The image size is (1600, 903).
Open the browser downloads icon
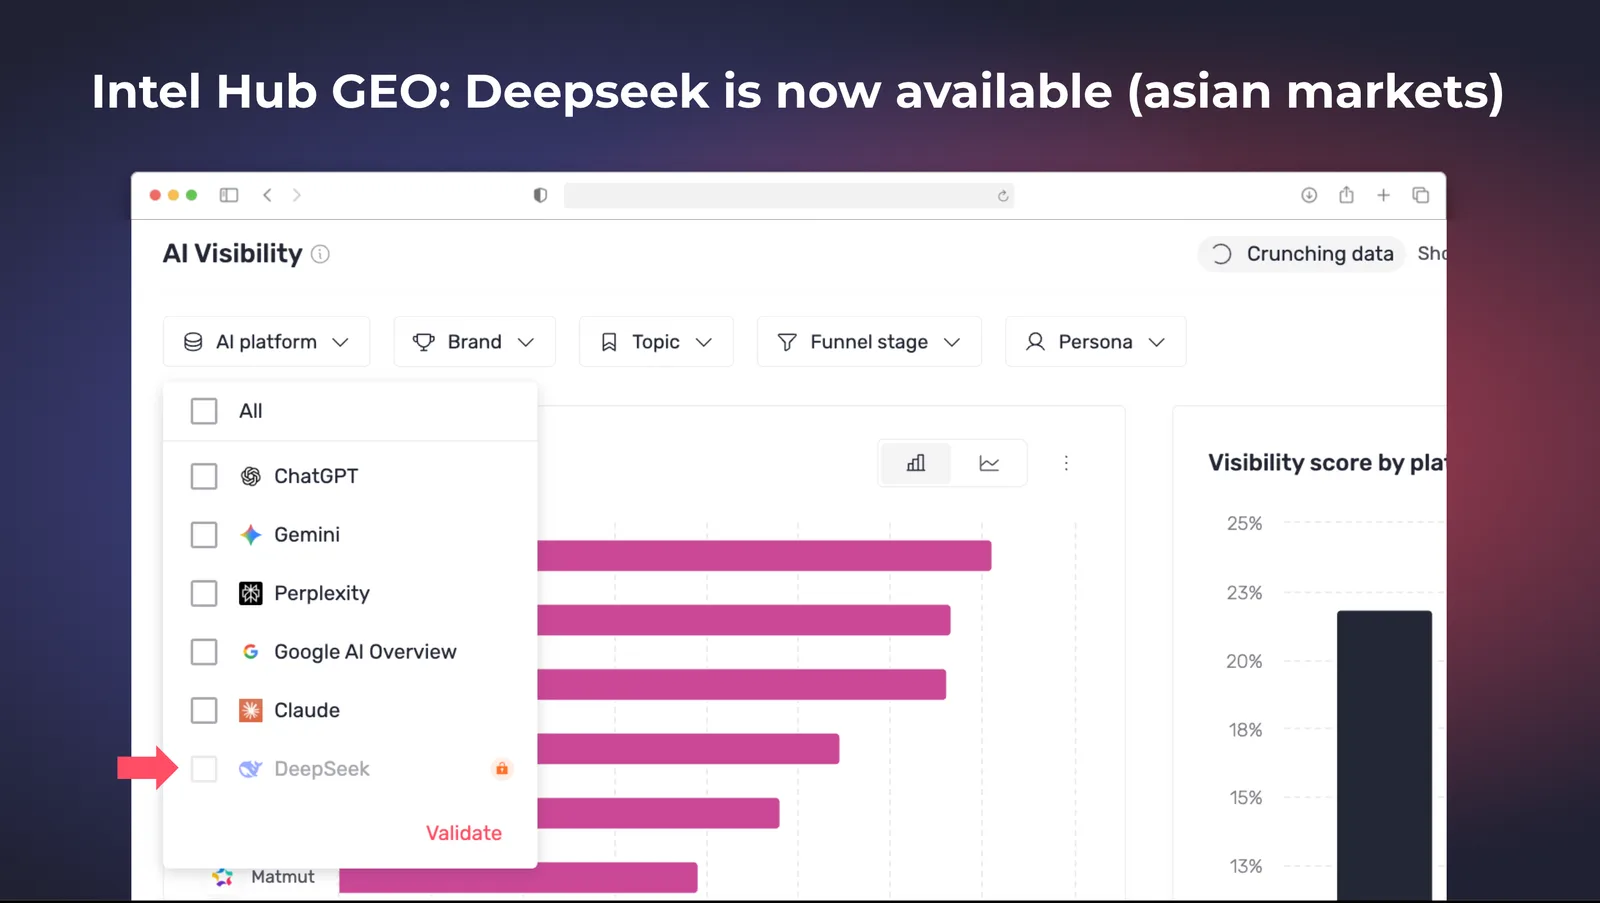pyautogui.click(x=1309, y=195)
